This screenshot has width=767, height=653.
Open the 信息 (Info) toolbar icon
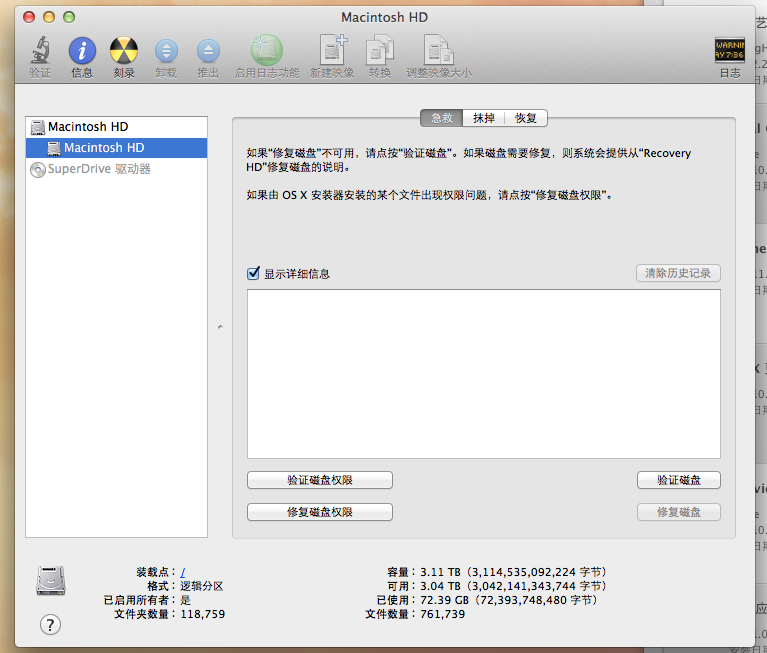[82, 50]
